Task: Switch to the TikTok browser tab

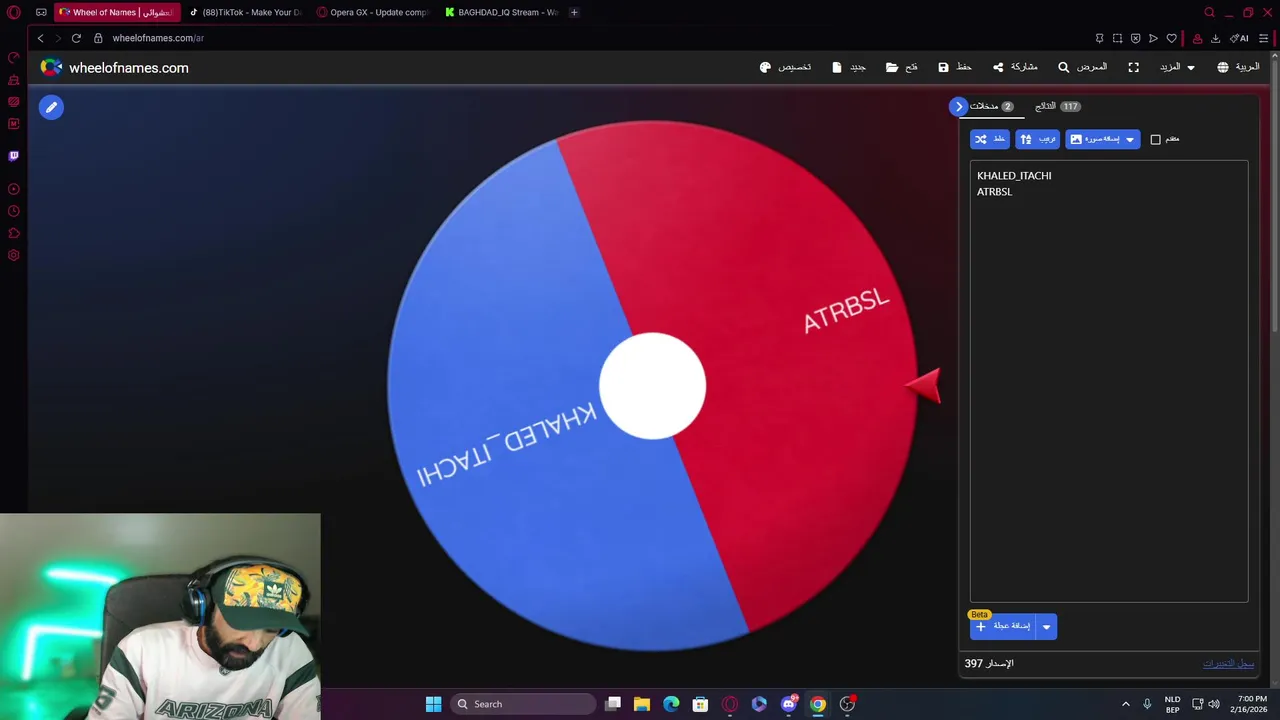Action: pyautogui.click(x=246, y=12)
